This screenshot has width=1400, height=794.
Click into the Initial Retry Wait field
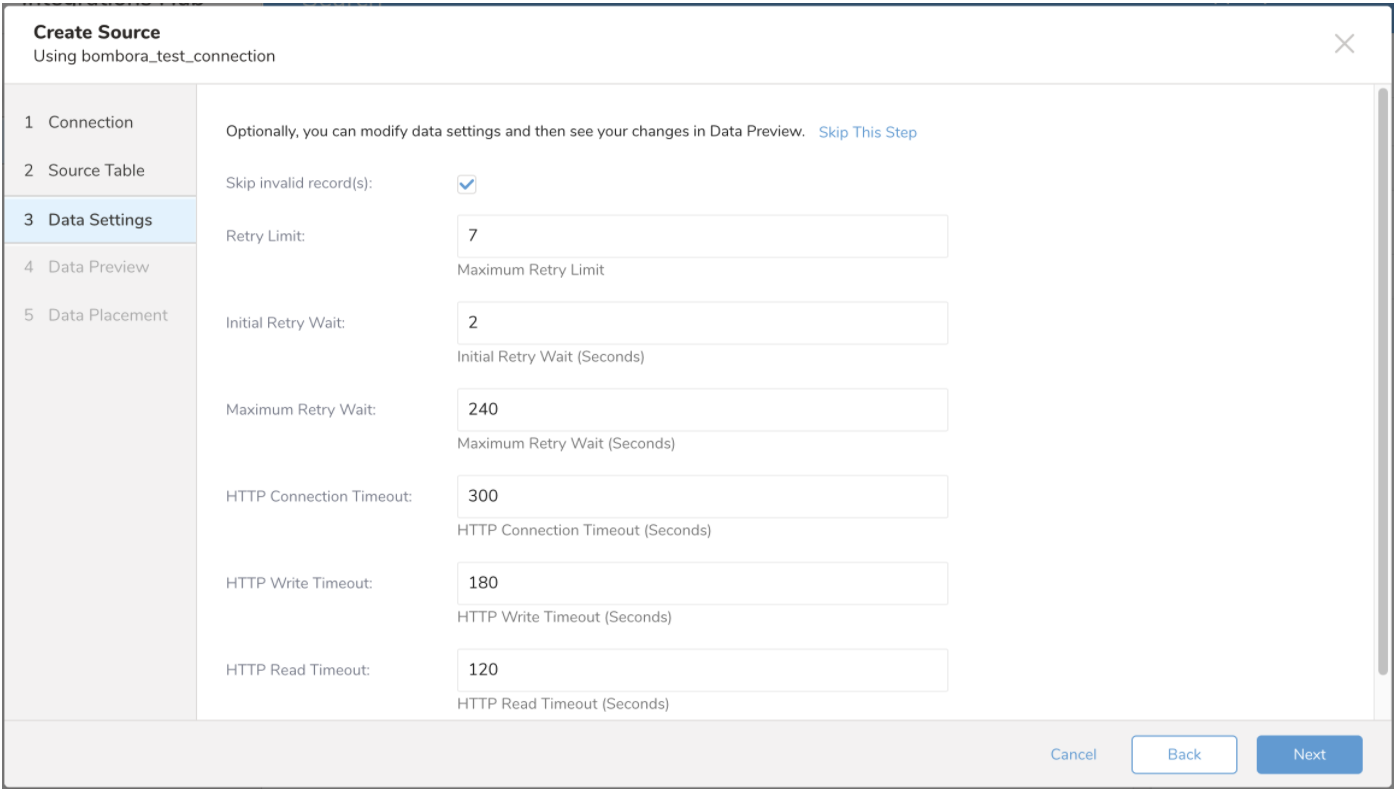pyautogui.click(x=702, y=323)
